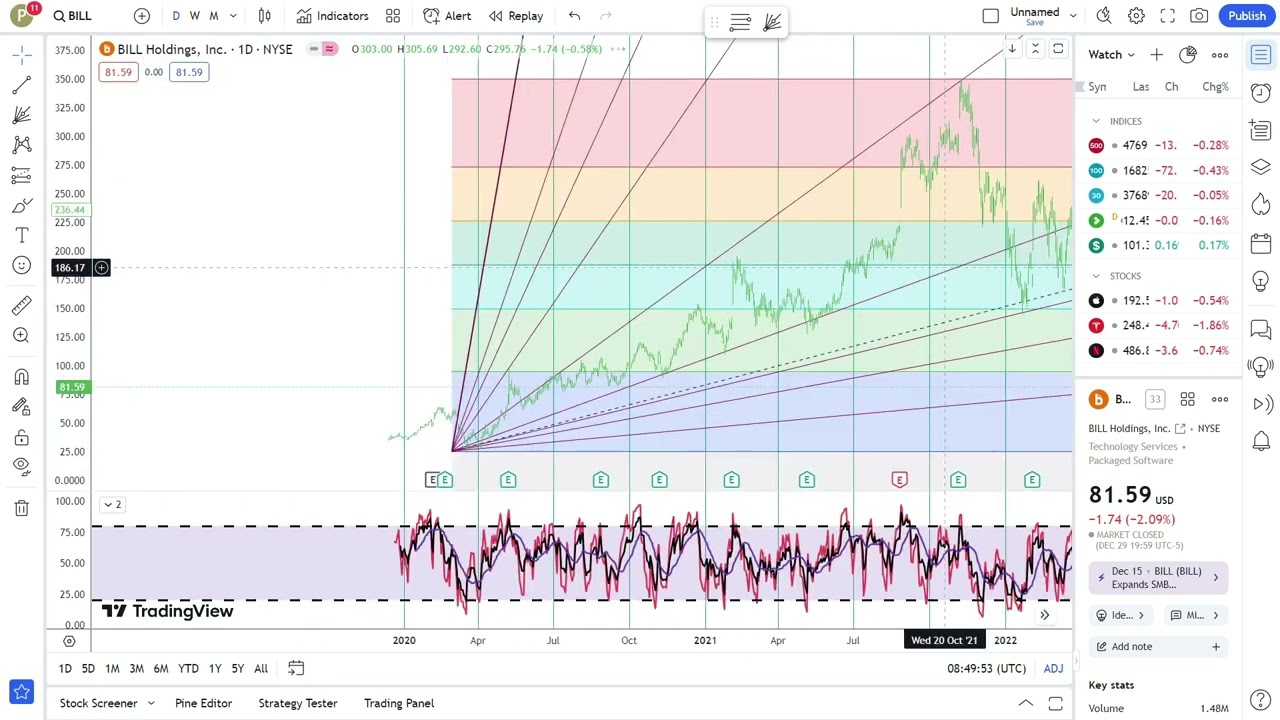The image size is (1280, 720).
Task: Open watchlist more options menu
Action: point(1220,55)
